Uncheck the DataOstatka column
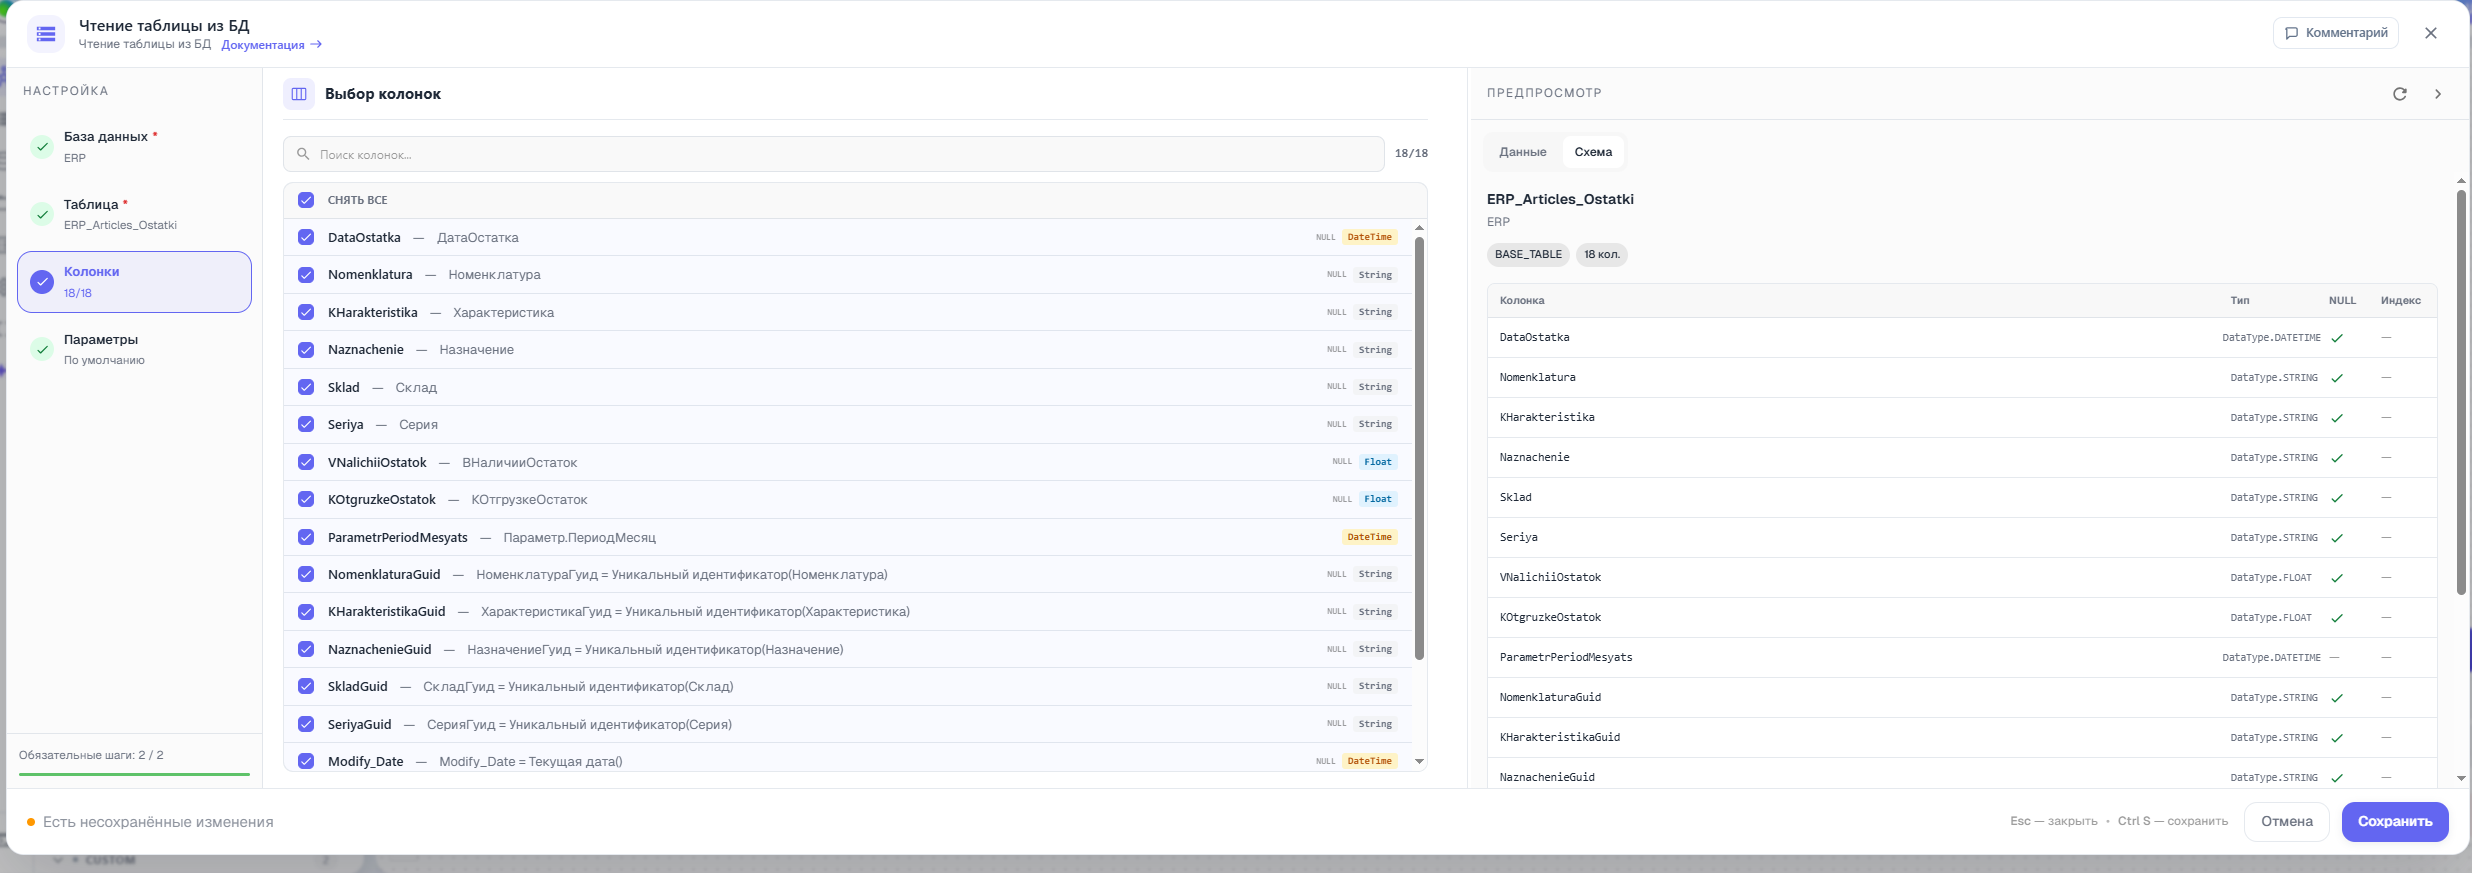The image size is (2472, 873). pyautogui.click(x=306, y=237)
